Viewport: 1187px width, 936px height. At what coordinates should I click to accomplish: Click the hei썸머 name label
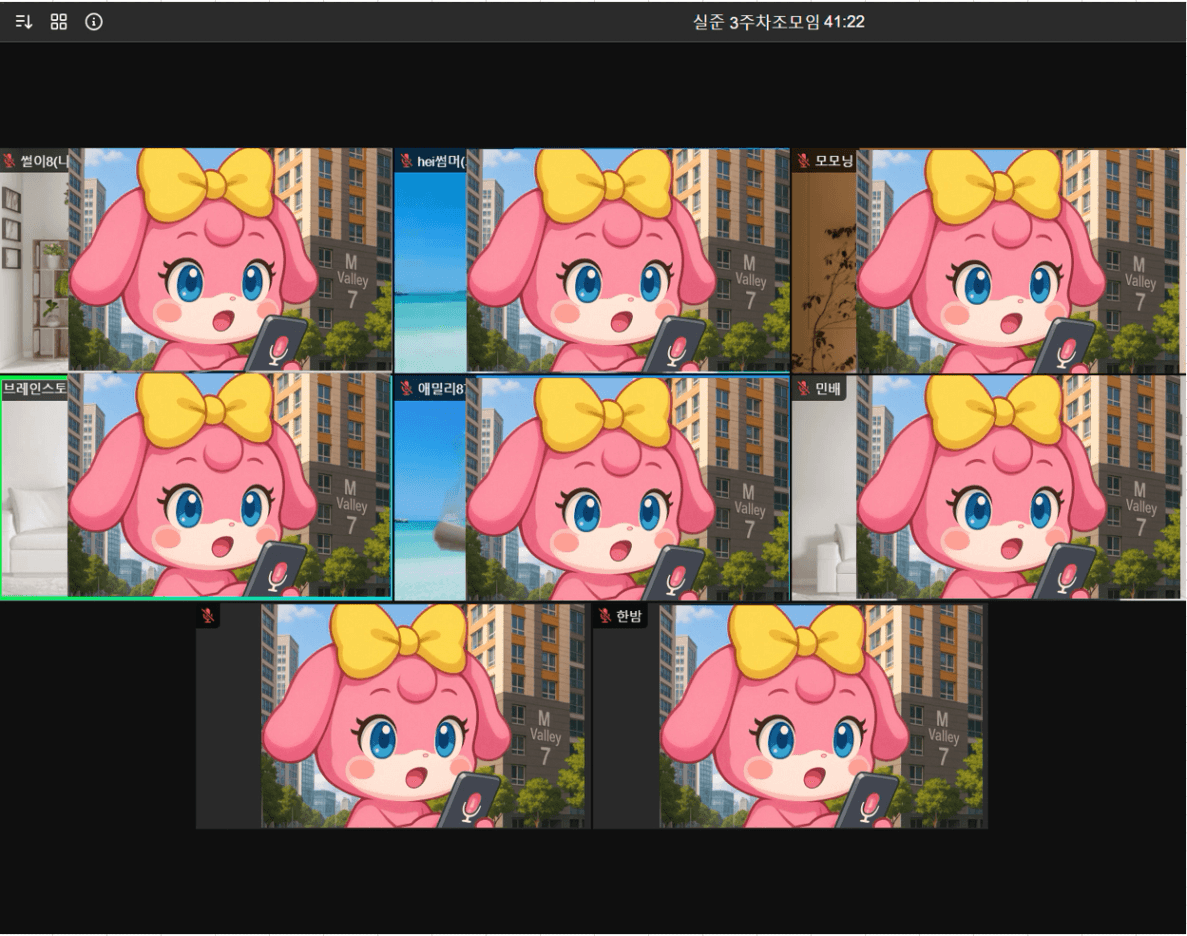[x=441, y=161]
